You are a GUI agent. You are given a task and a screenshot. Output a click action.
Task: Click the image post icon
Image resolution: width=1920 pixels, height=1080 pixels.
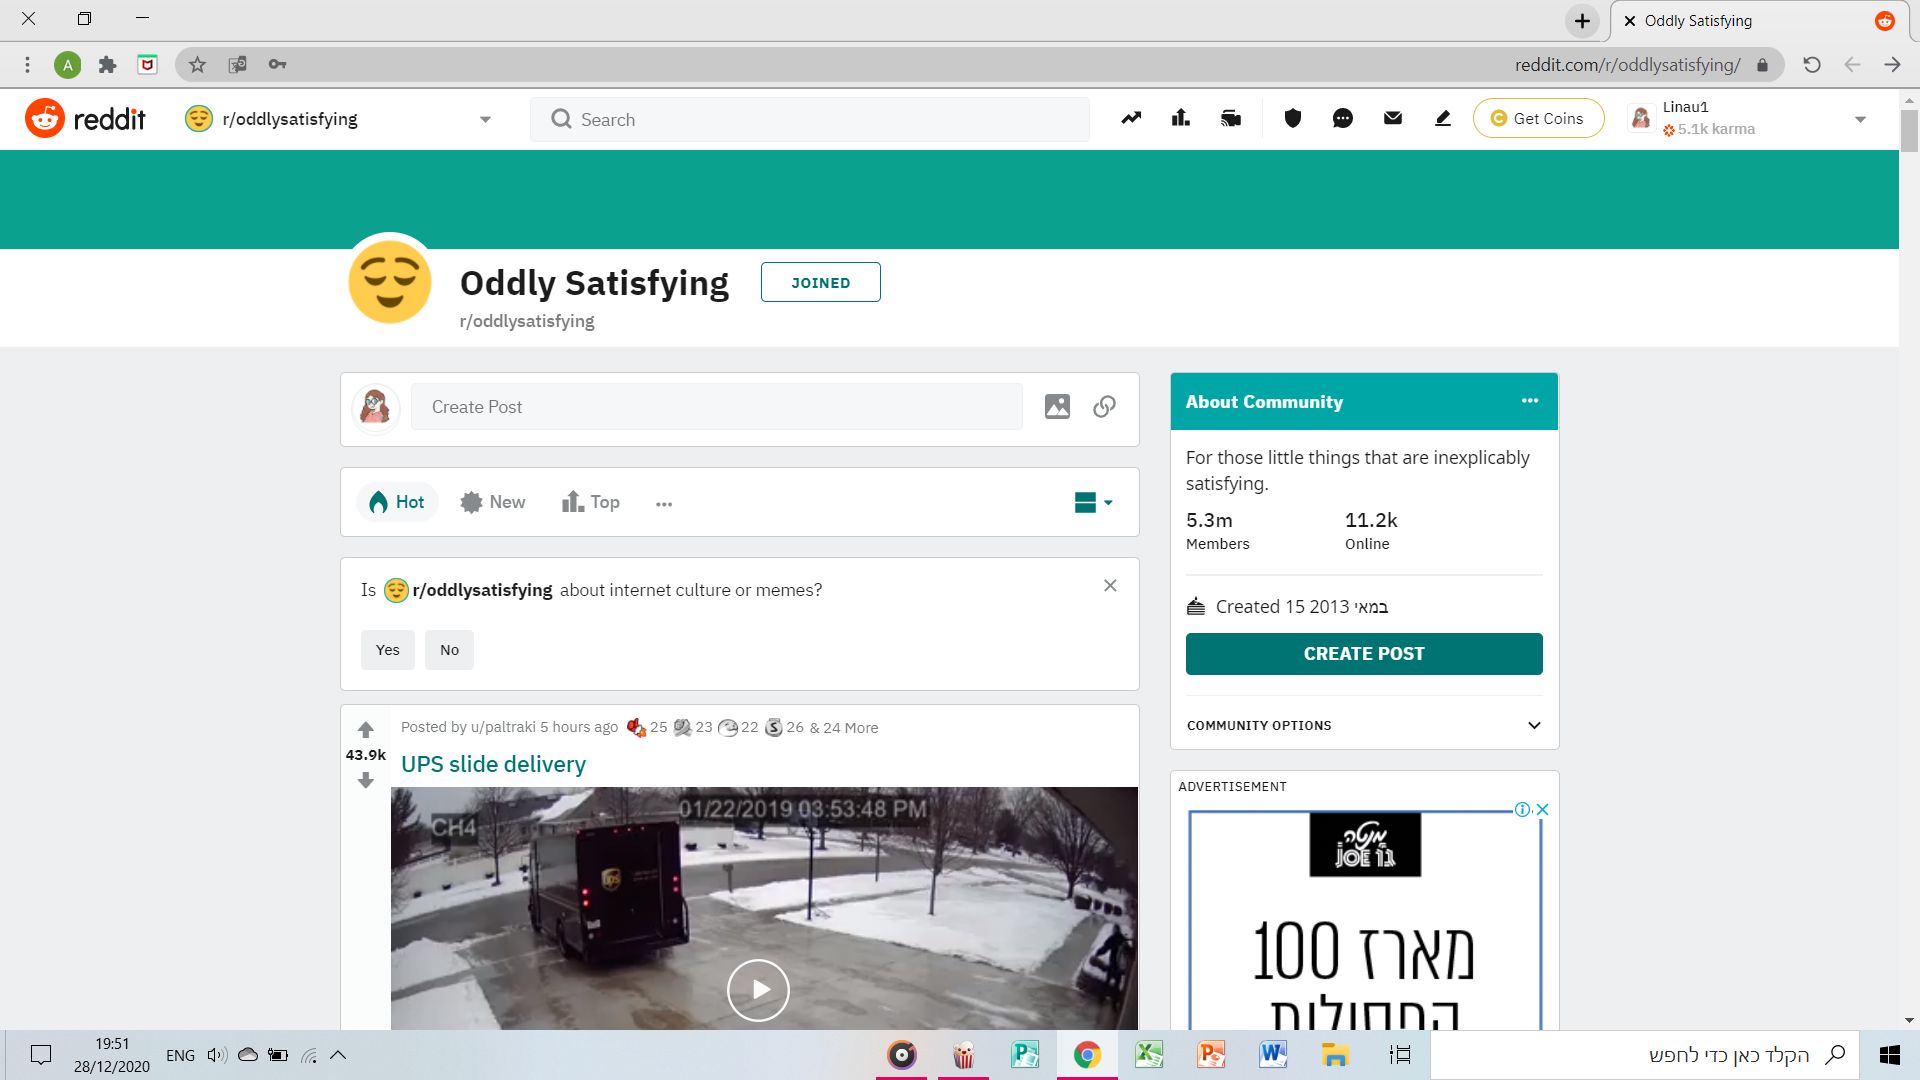pyautogui.click(x=1057, y=406)
